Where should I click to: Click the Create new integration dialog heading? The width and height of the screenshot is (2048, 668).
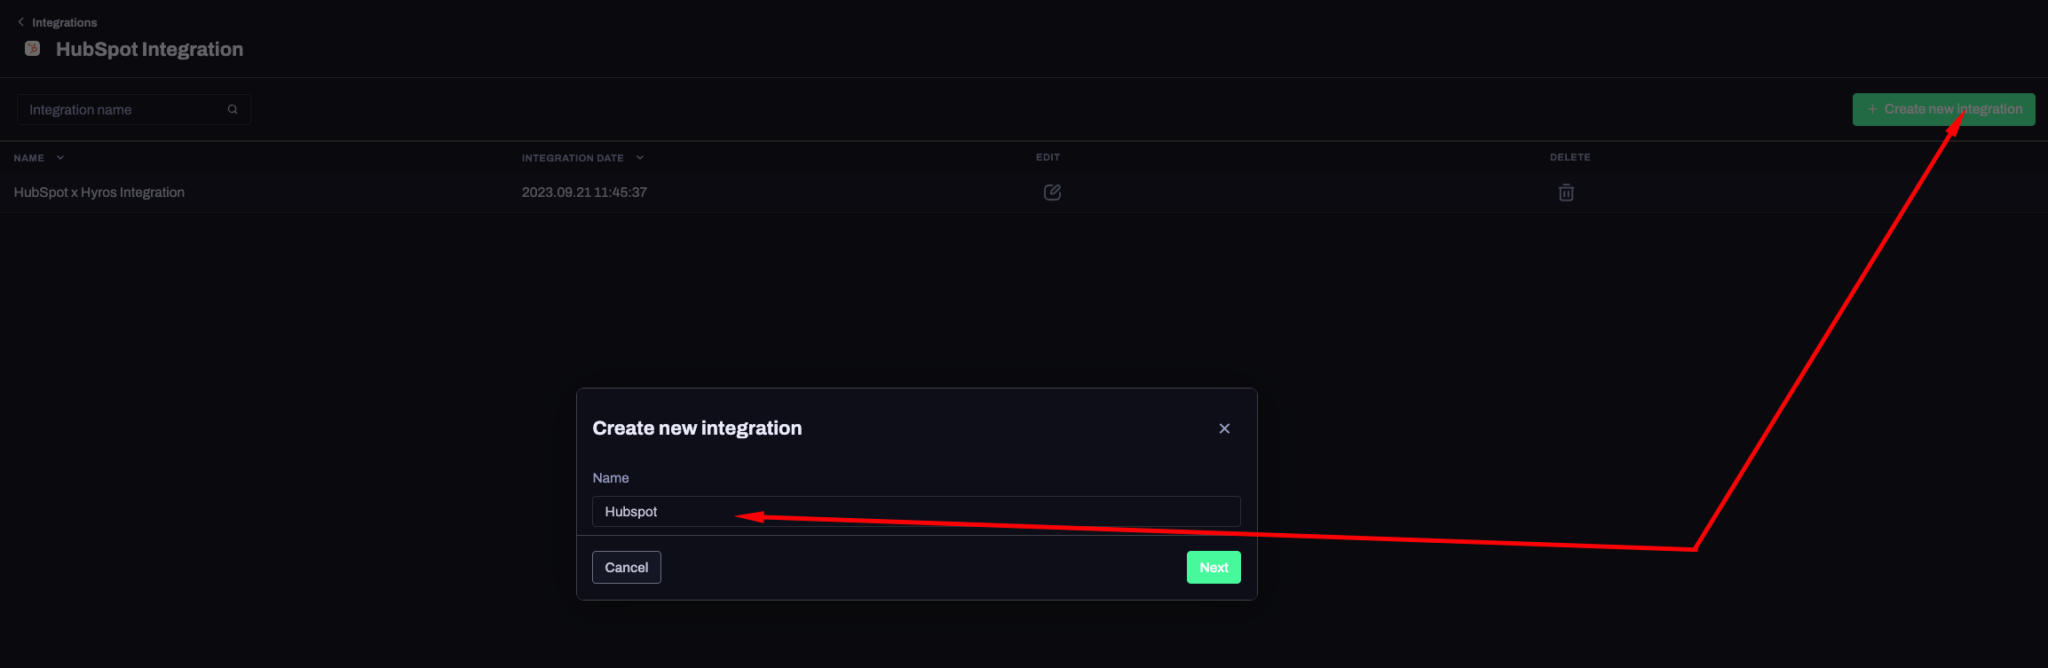coord(697,428)
